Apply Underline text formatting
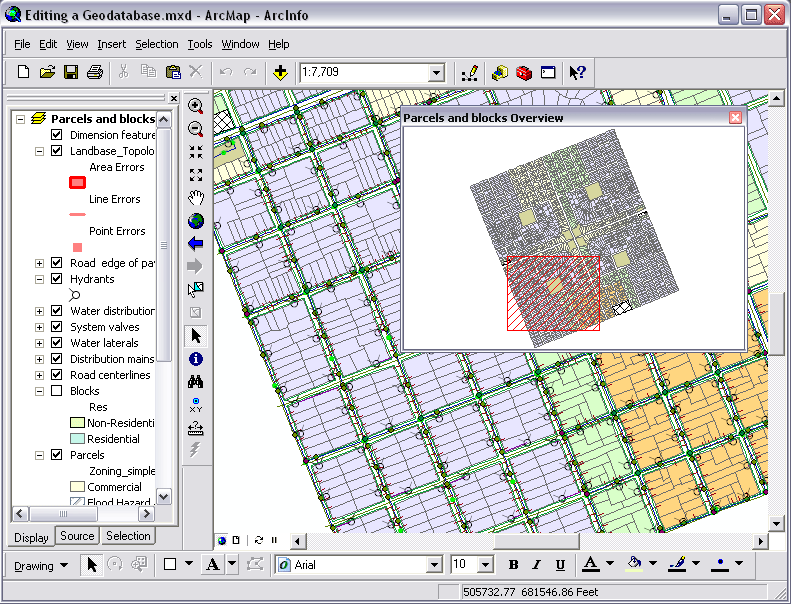This screenshot has height=604, width=791. pyautogui.click(x=560, y=565)
